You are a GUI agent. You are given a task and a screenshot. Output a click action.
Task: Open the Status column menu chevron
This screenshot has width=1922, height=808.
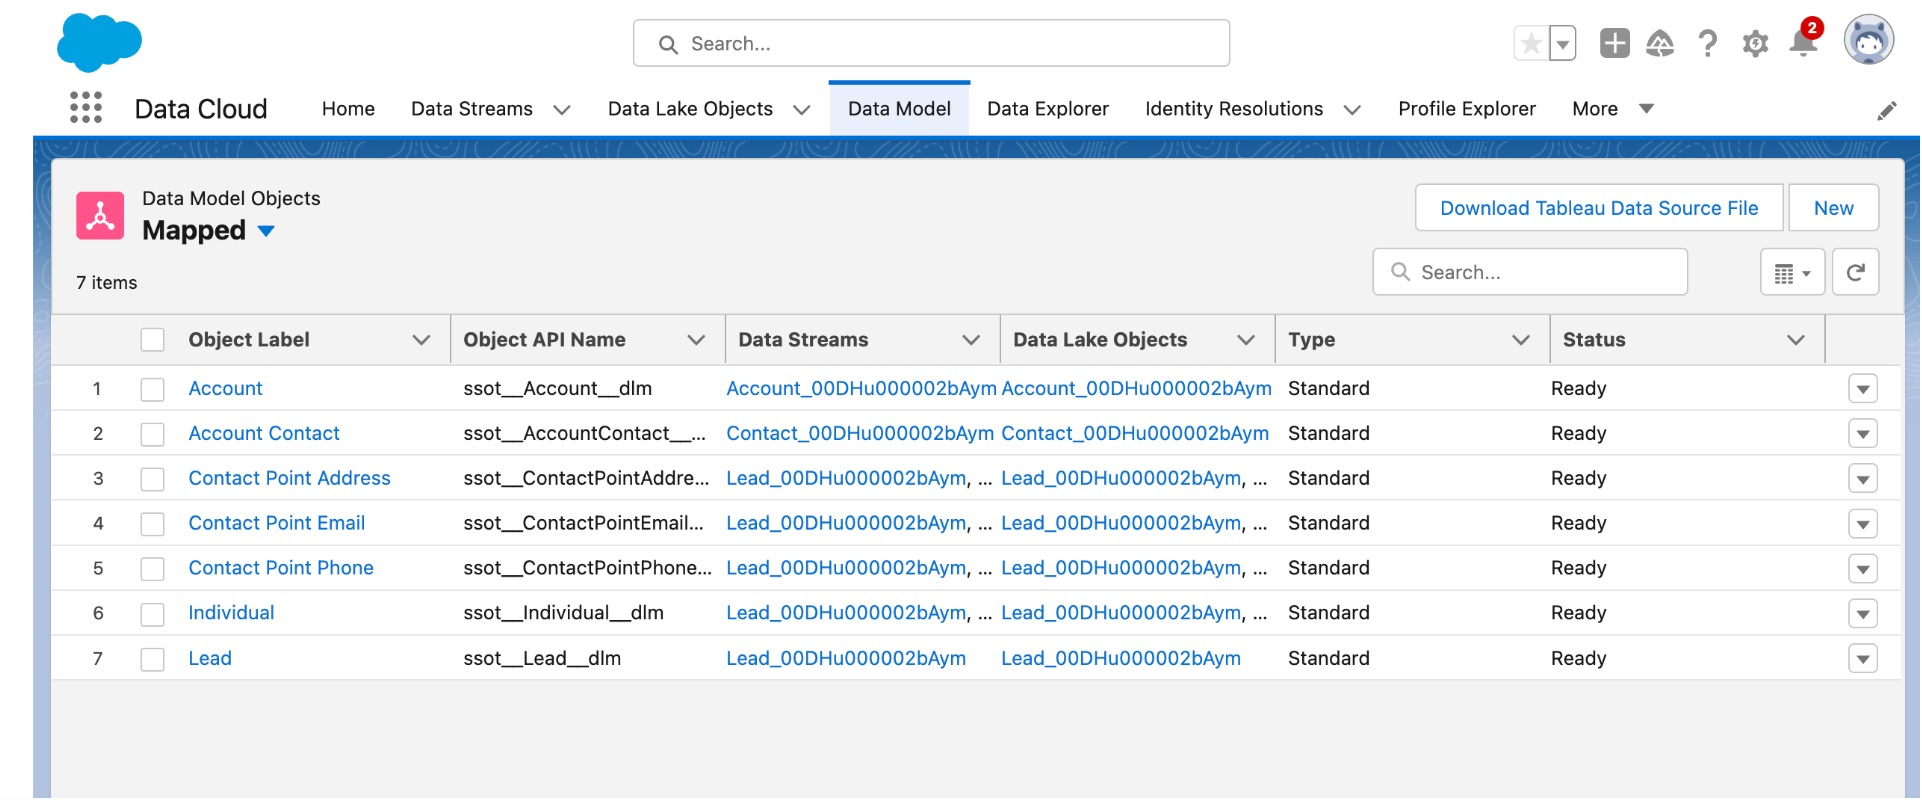(1796, 340)
